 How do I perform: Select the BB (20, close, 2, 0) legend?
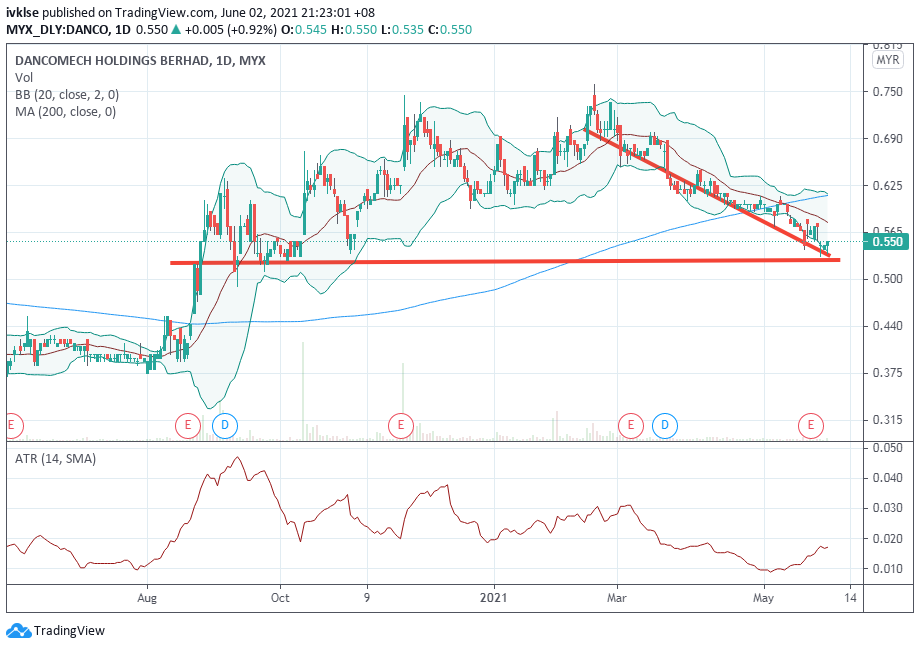(x=67, y=94)
